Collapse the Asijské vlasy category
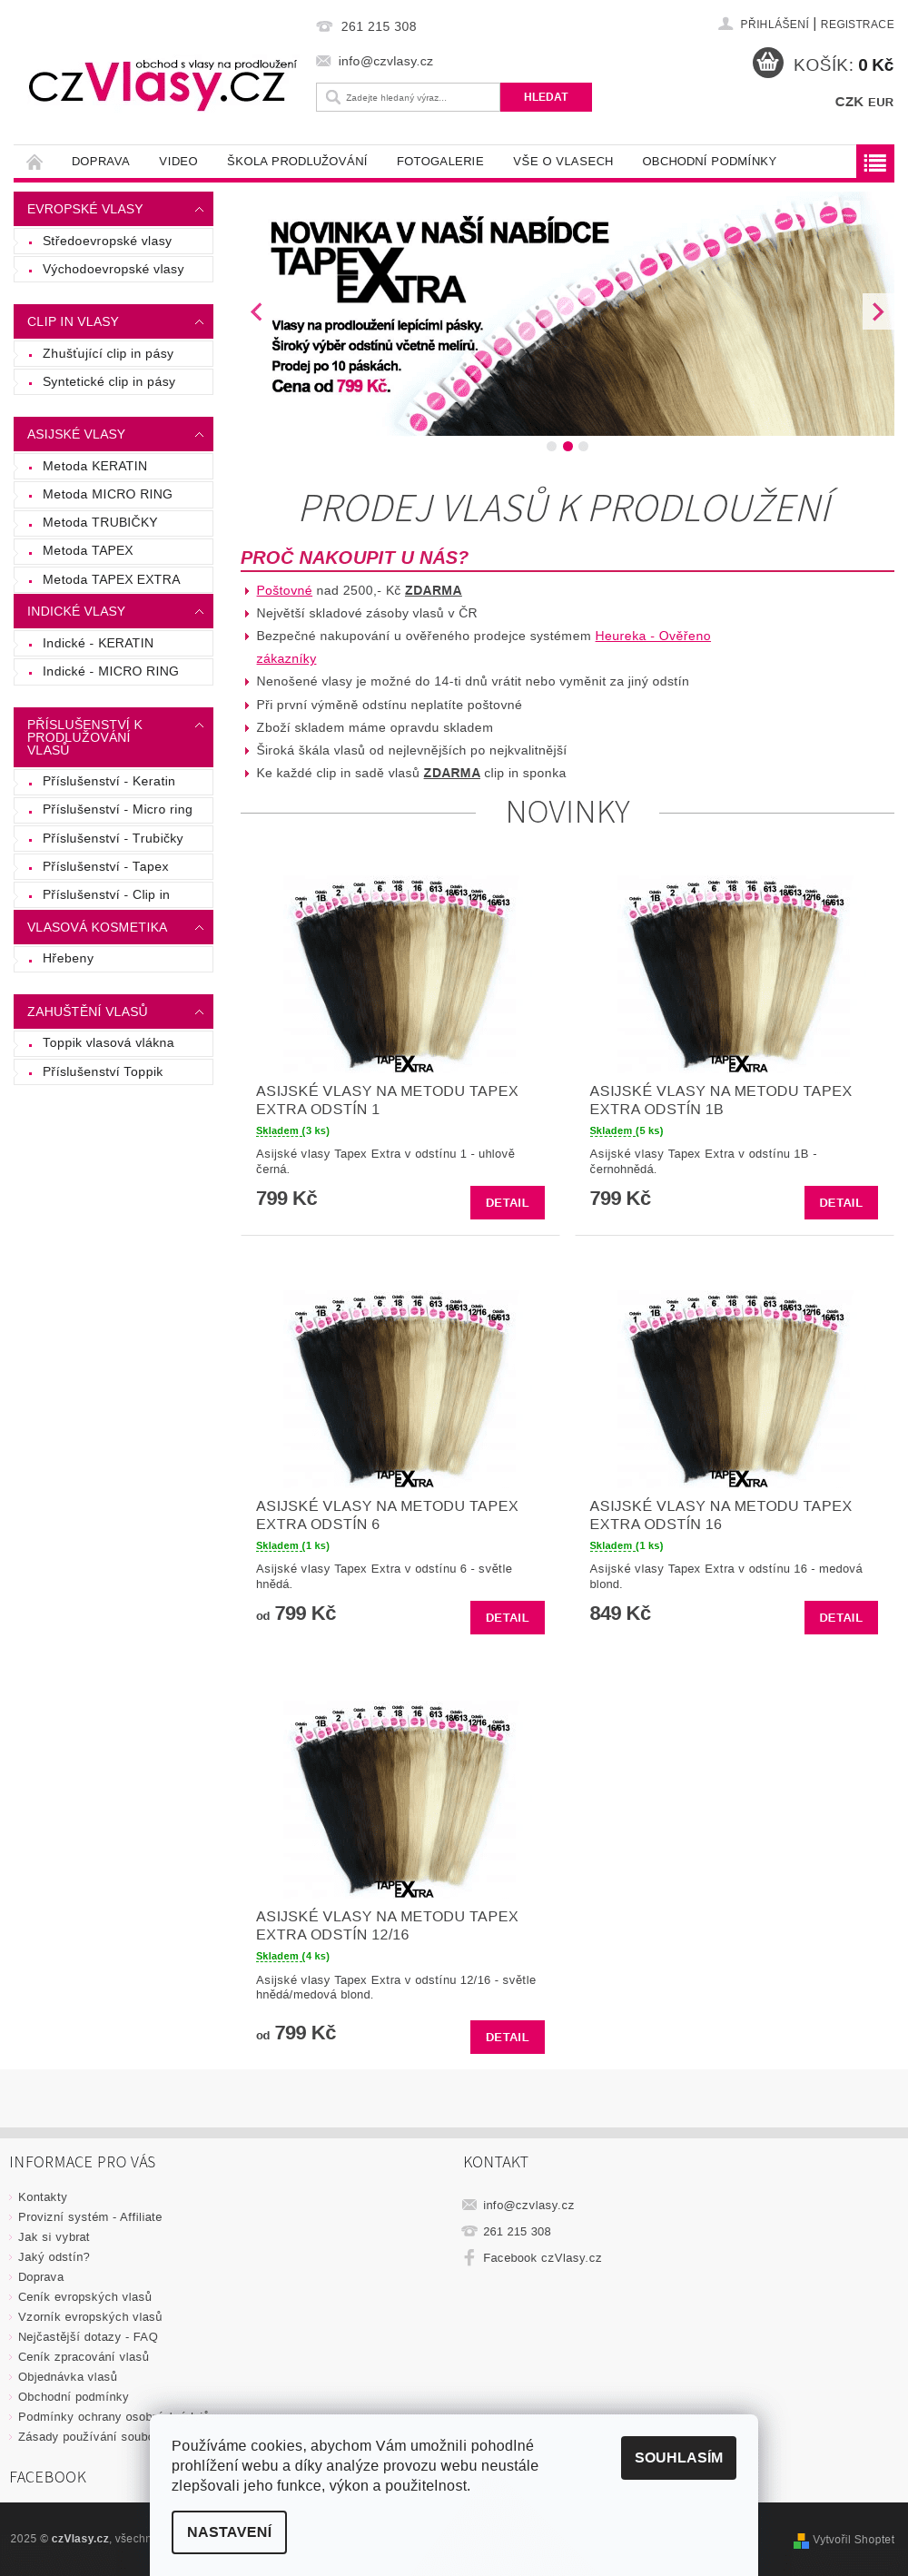The height and width of the screenshot is (2576, 908). click(x=199, y=434)
